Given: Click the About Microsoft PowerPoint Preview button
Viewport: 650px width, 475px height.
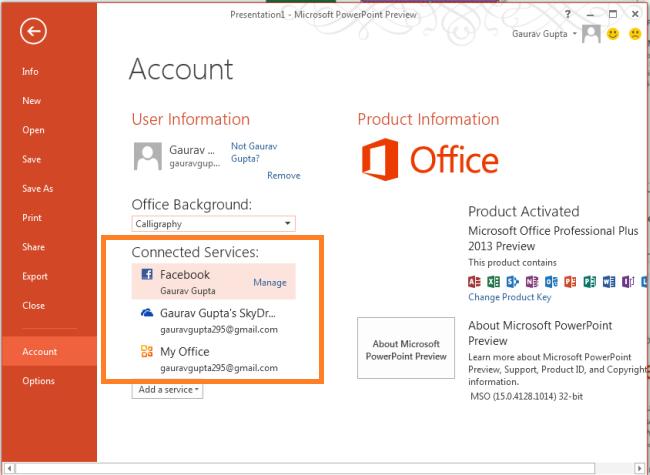Looking at the screenshot, I should 406,348.
